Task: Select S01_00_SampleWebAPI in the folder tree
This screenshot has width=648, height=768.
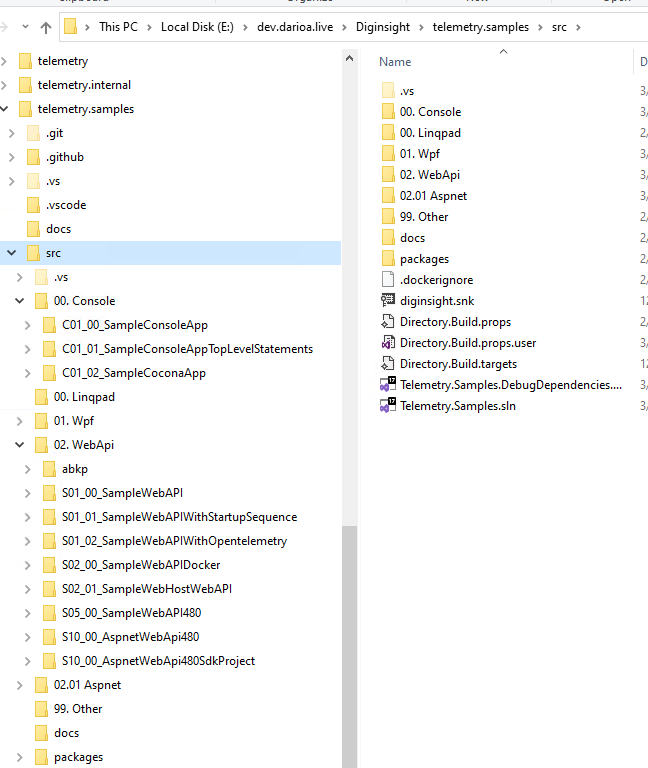Action: (x=122, y=493)
